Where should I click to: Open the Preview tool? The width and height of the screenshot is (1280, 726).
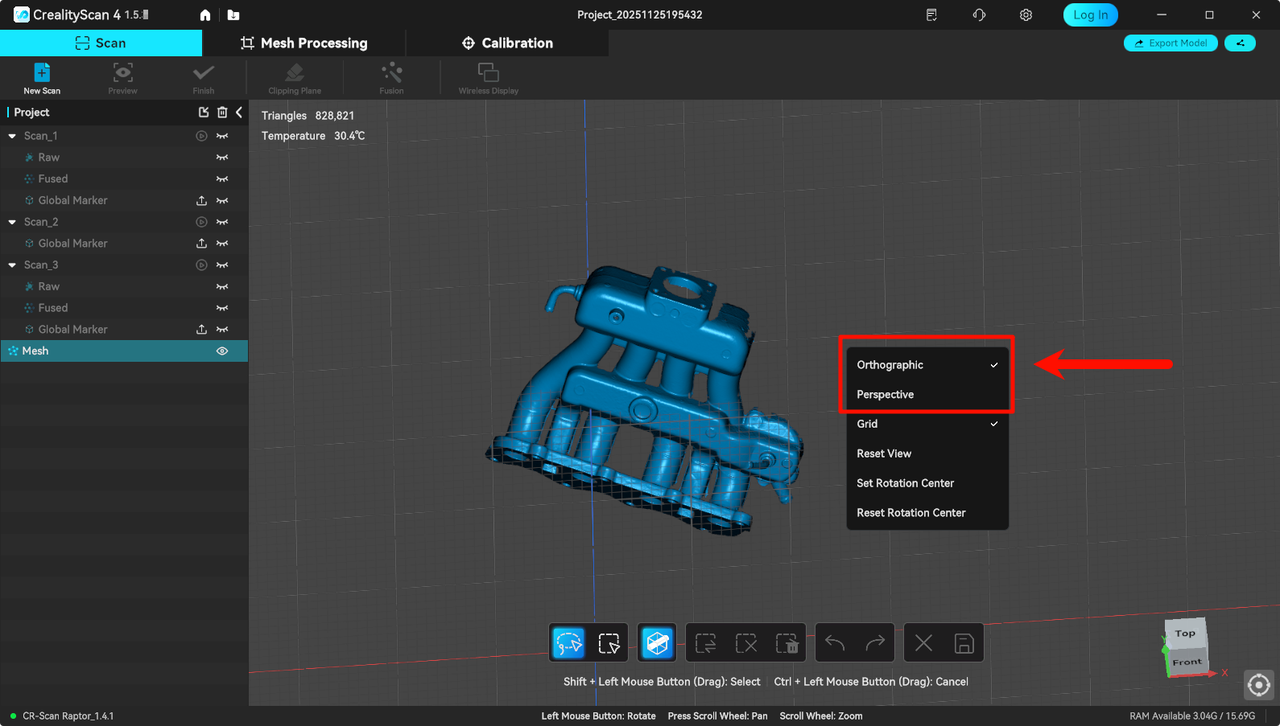(122, 78)
